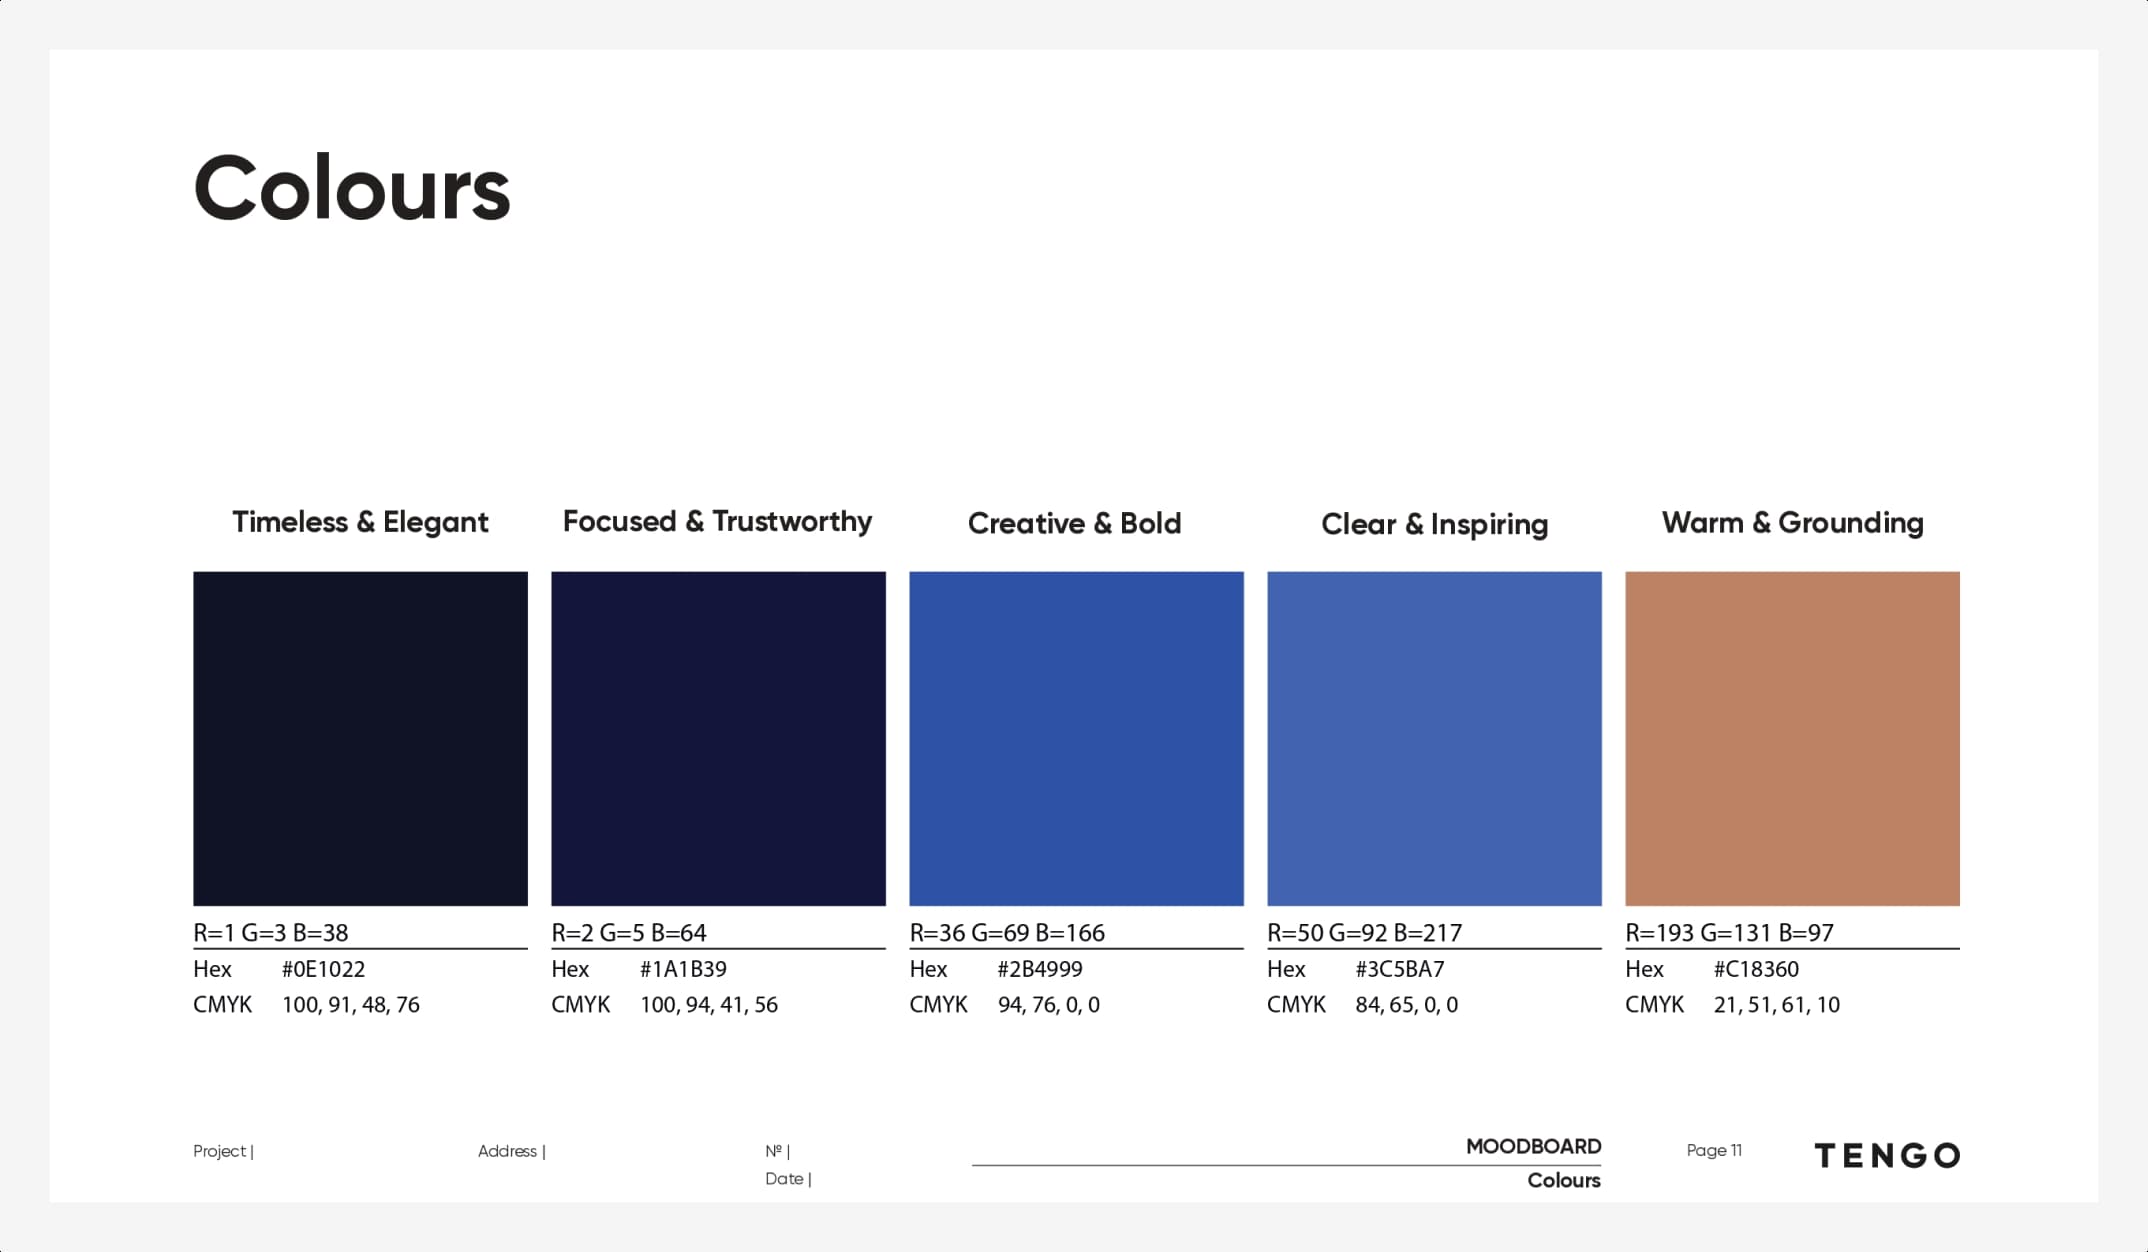The image size is (2148, 1252).
Task: Click the TENGO logo
Action: pyautogui.click(x=1887, y=1156)
